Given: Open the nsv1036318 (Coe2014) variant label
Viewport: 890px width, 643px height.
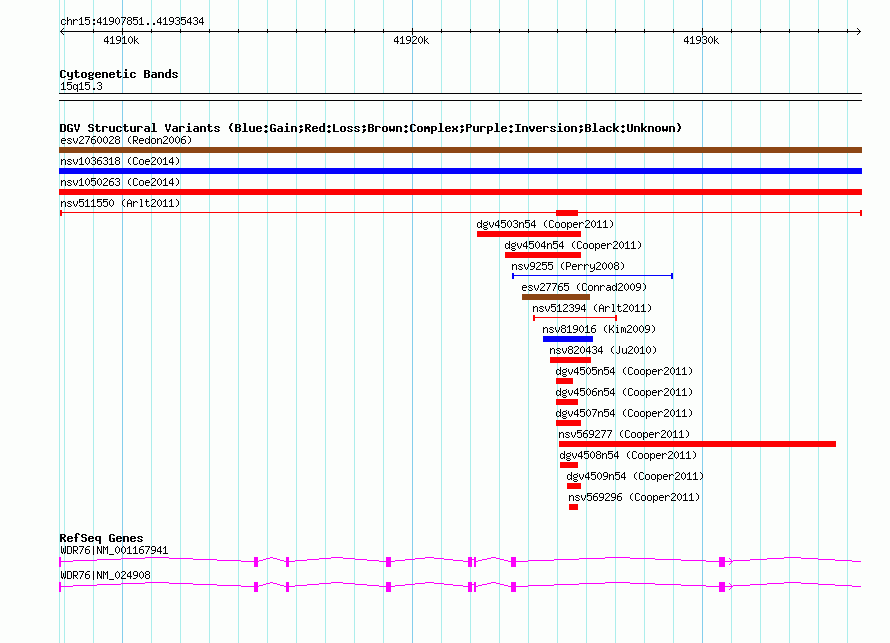Looking at the screenshot, I should pyautogui.click(x=120, y=161).
